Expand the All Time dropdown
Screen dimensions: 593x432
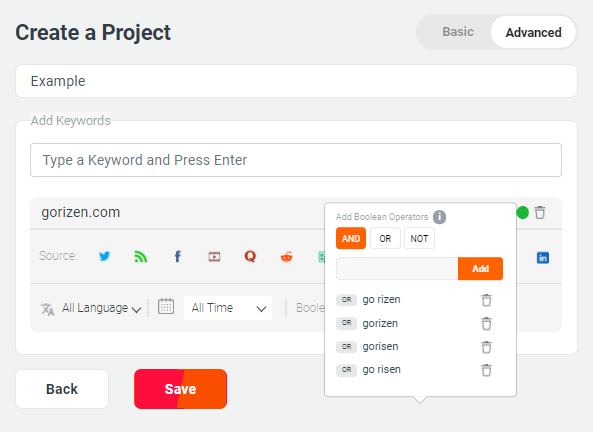pyautogui.click(x=228, y=308)
